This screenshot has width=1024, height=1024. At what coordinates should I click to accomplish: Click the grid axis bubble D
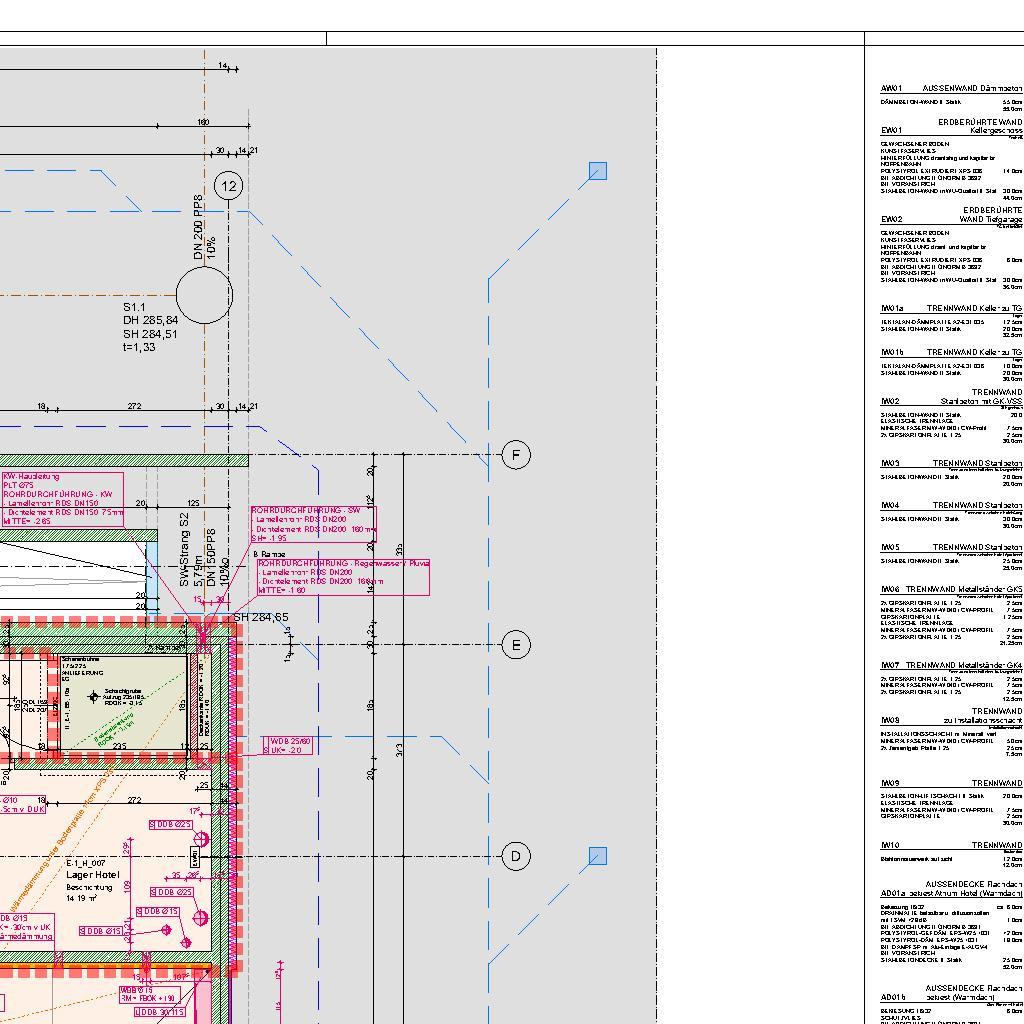516,856
